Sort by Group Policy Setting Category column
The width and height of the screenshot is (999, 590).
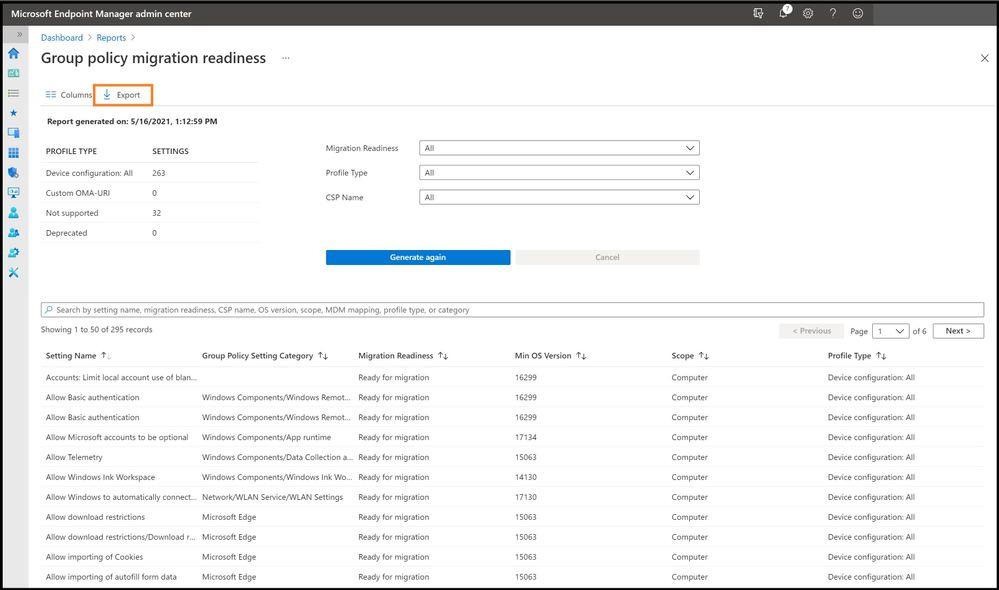265,356
